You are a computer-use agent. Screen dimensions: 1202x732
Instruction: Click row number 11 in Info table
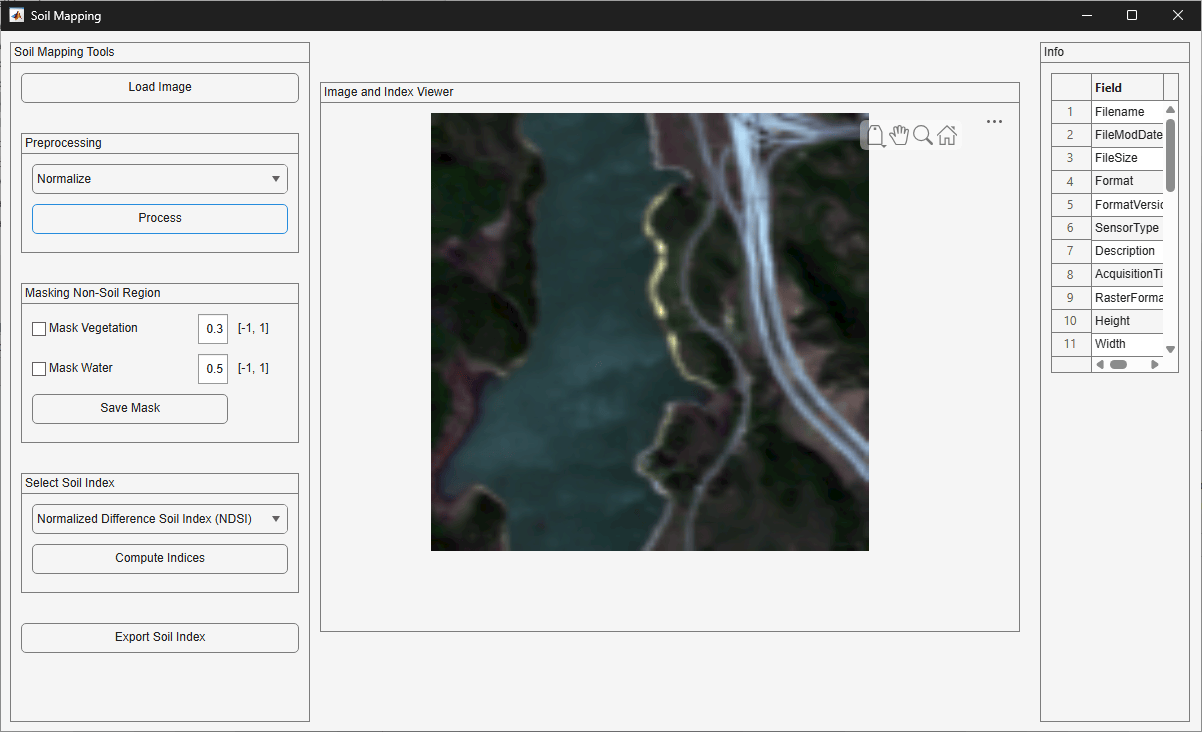pos(1071,344)
